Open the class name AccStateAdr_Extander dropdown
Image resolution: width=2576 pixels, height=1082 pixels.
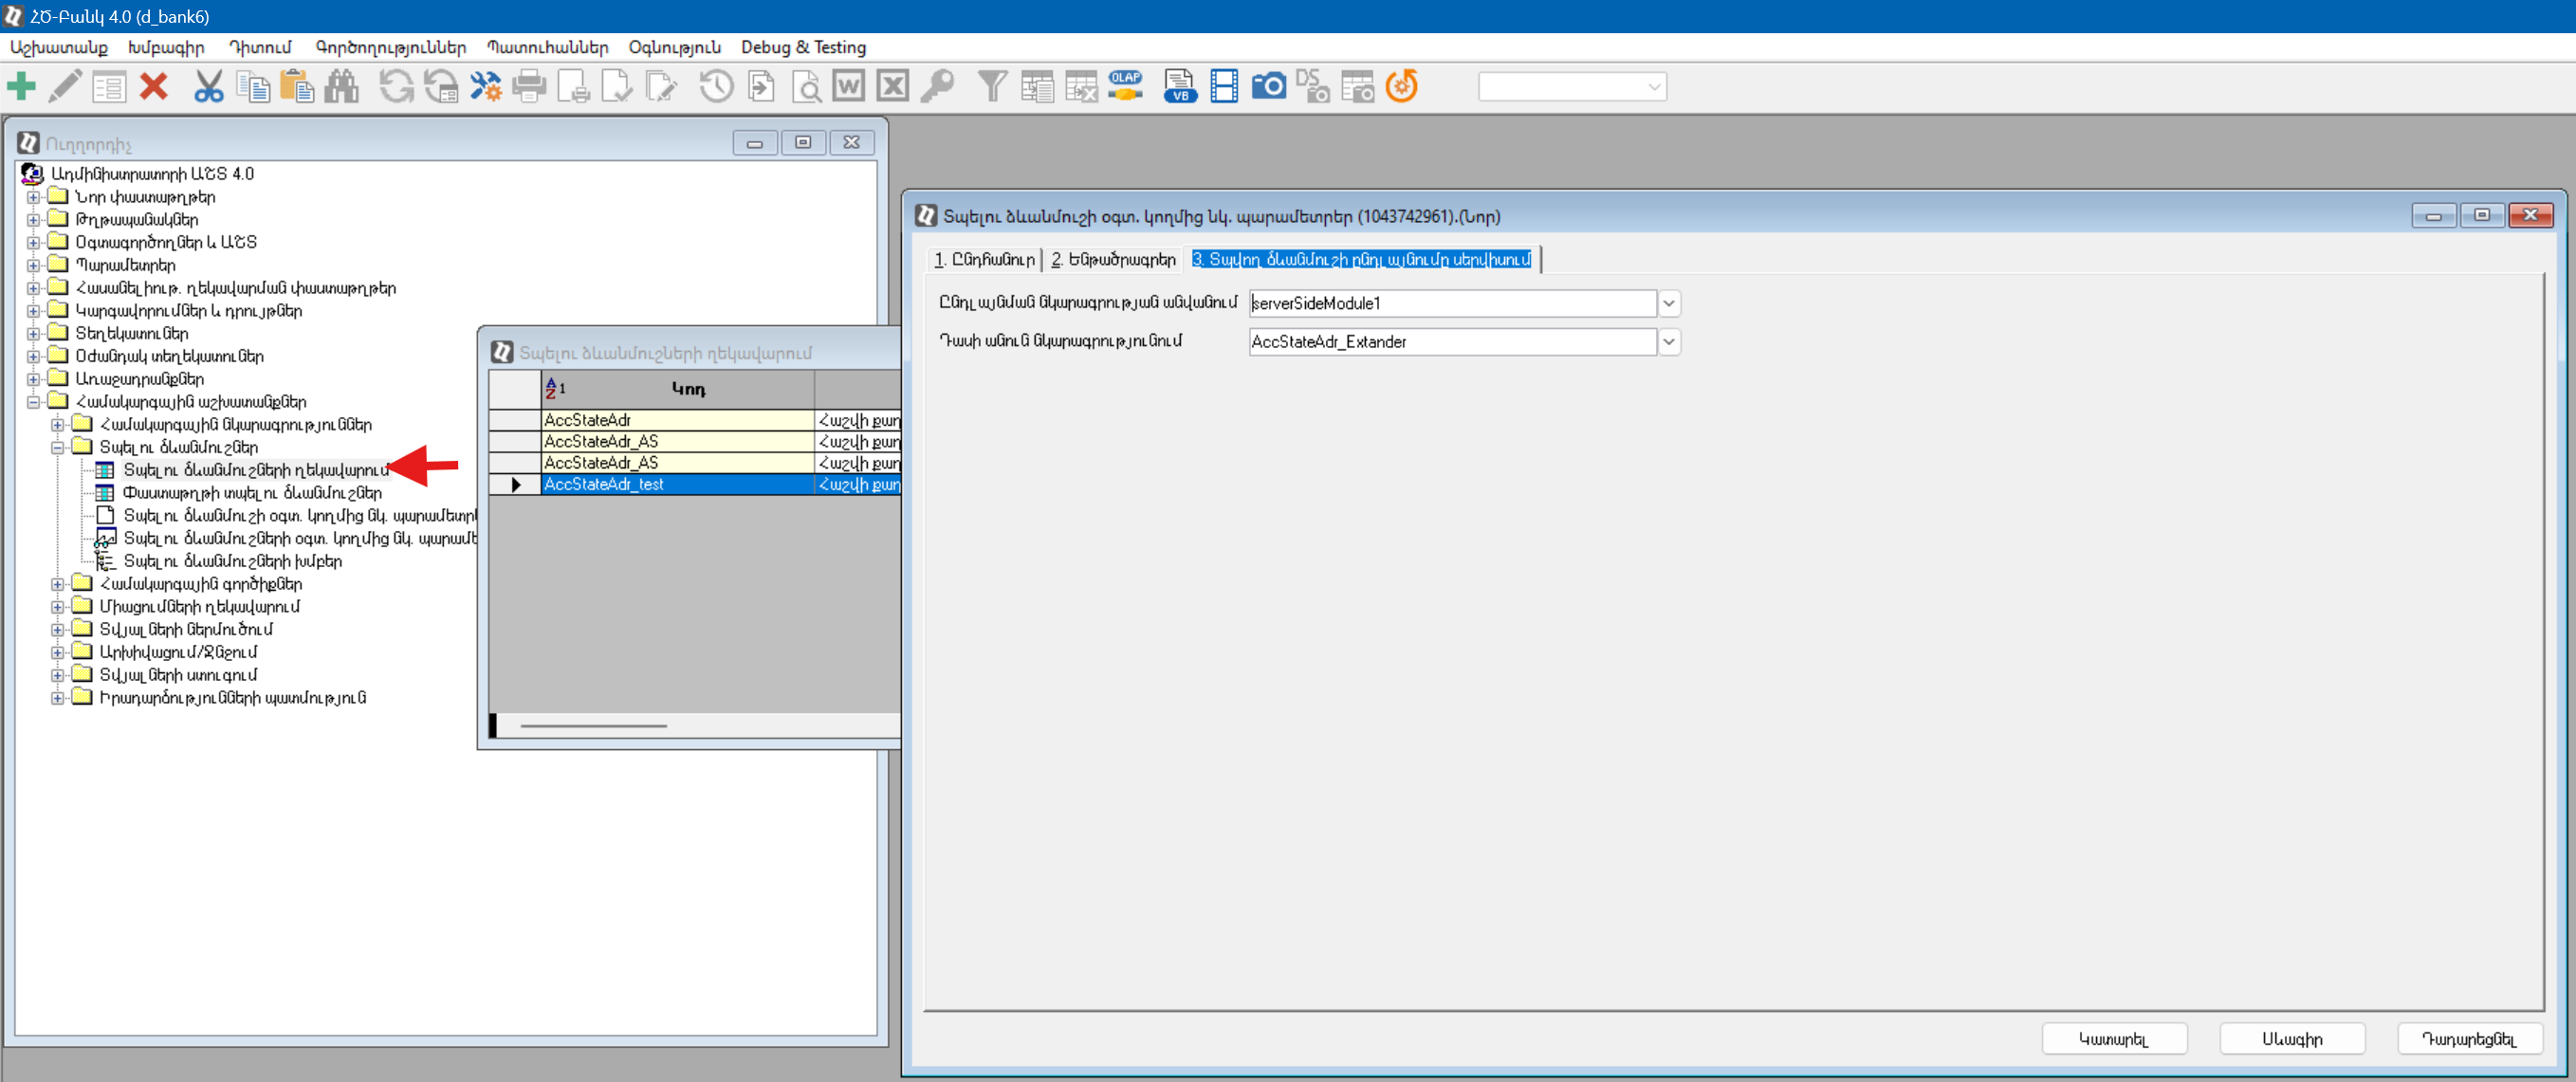[1668, 343]
